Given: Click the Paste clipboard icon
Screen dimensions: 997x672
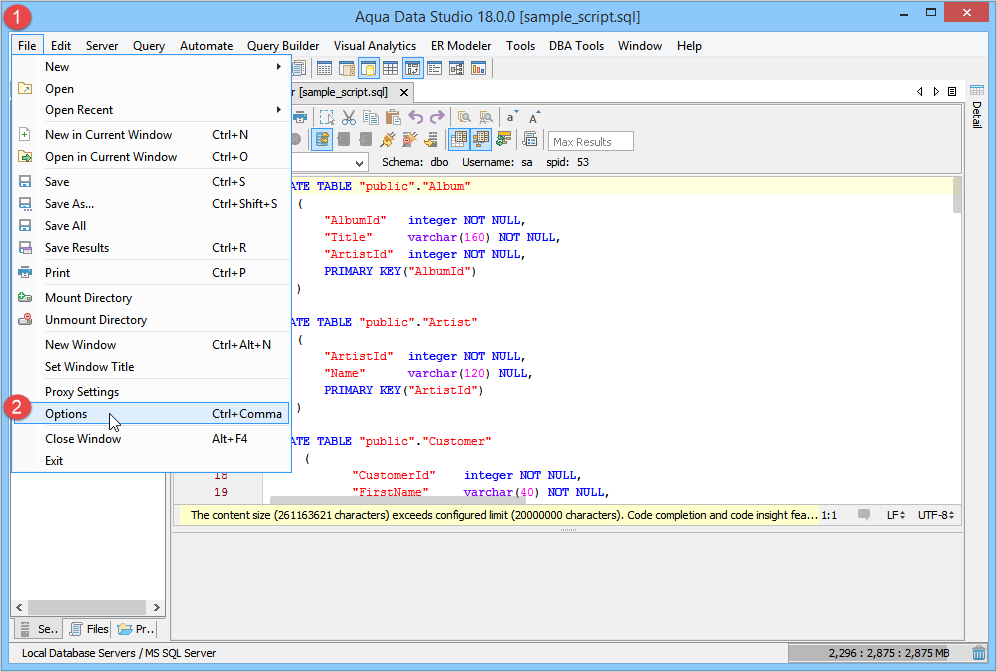Looking at the screenshot, I should [x=392, y=117].
